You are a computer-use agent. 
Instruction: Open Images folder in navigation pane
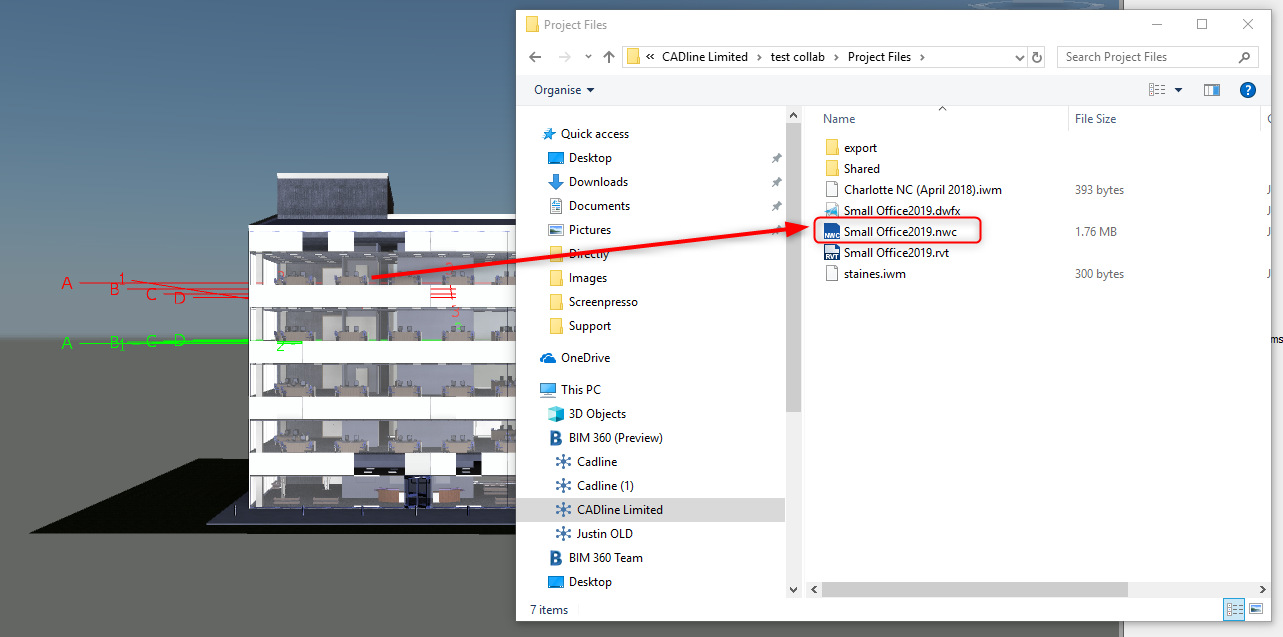coord(587,278)
